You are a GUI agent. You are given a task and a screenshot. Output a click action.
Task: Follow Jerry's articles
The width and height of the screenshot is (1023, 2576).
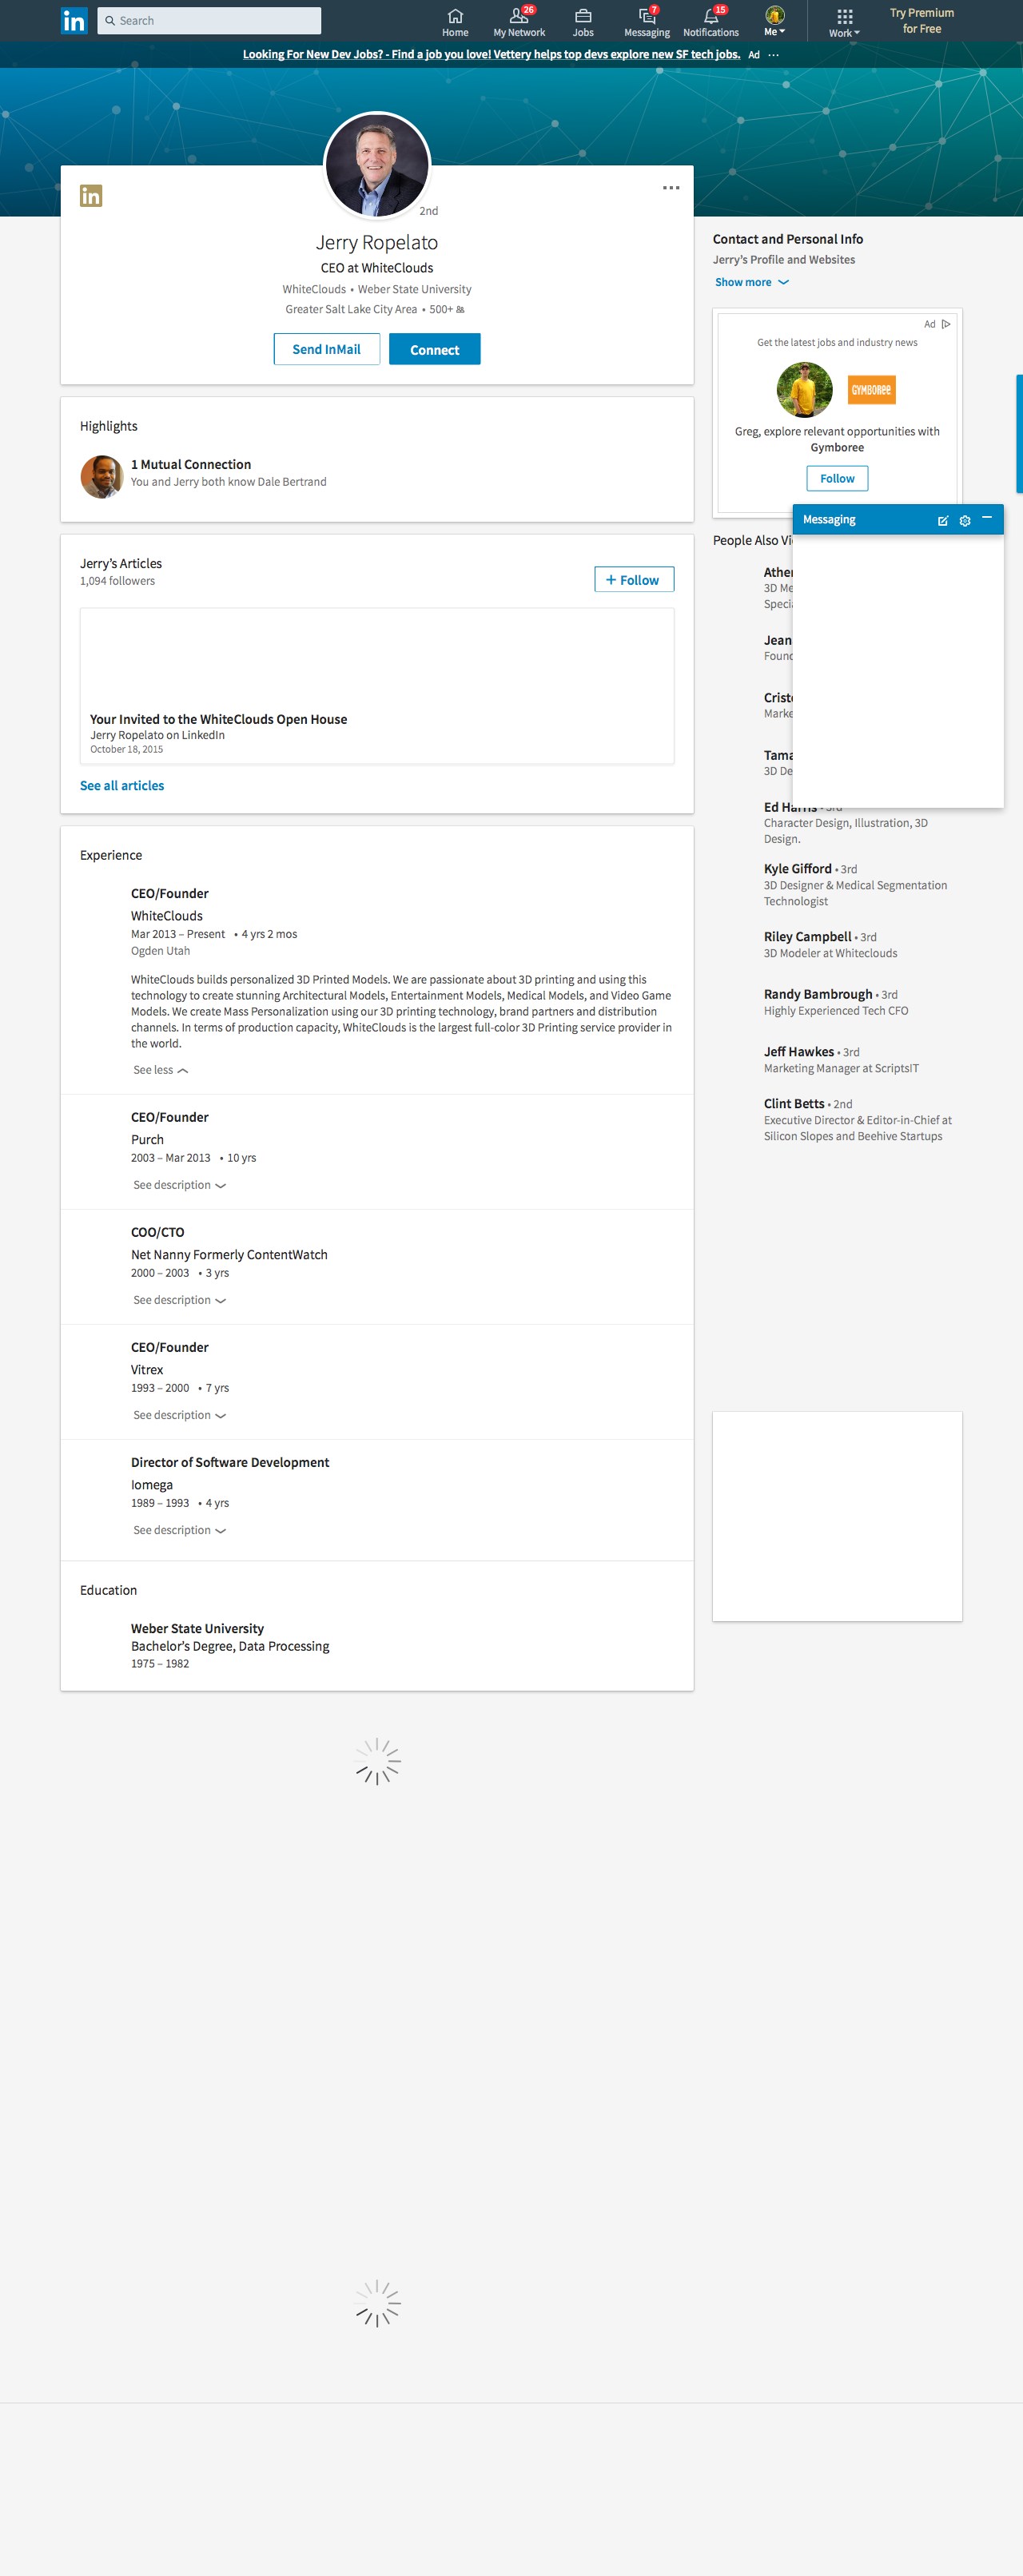tap(634, 580)
